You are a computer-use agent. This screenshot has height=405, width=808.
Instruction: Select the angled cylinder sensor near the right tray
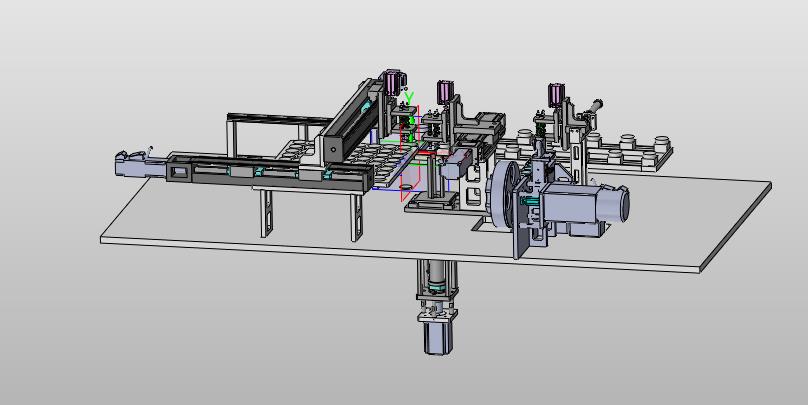(593, 109)
